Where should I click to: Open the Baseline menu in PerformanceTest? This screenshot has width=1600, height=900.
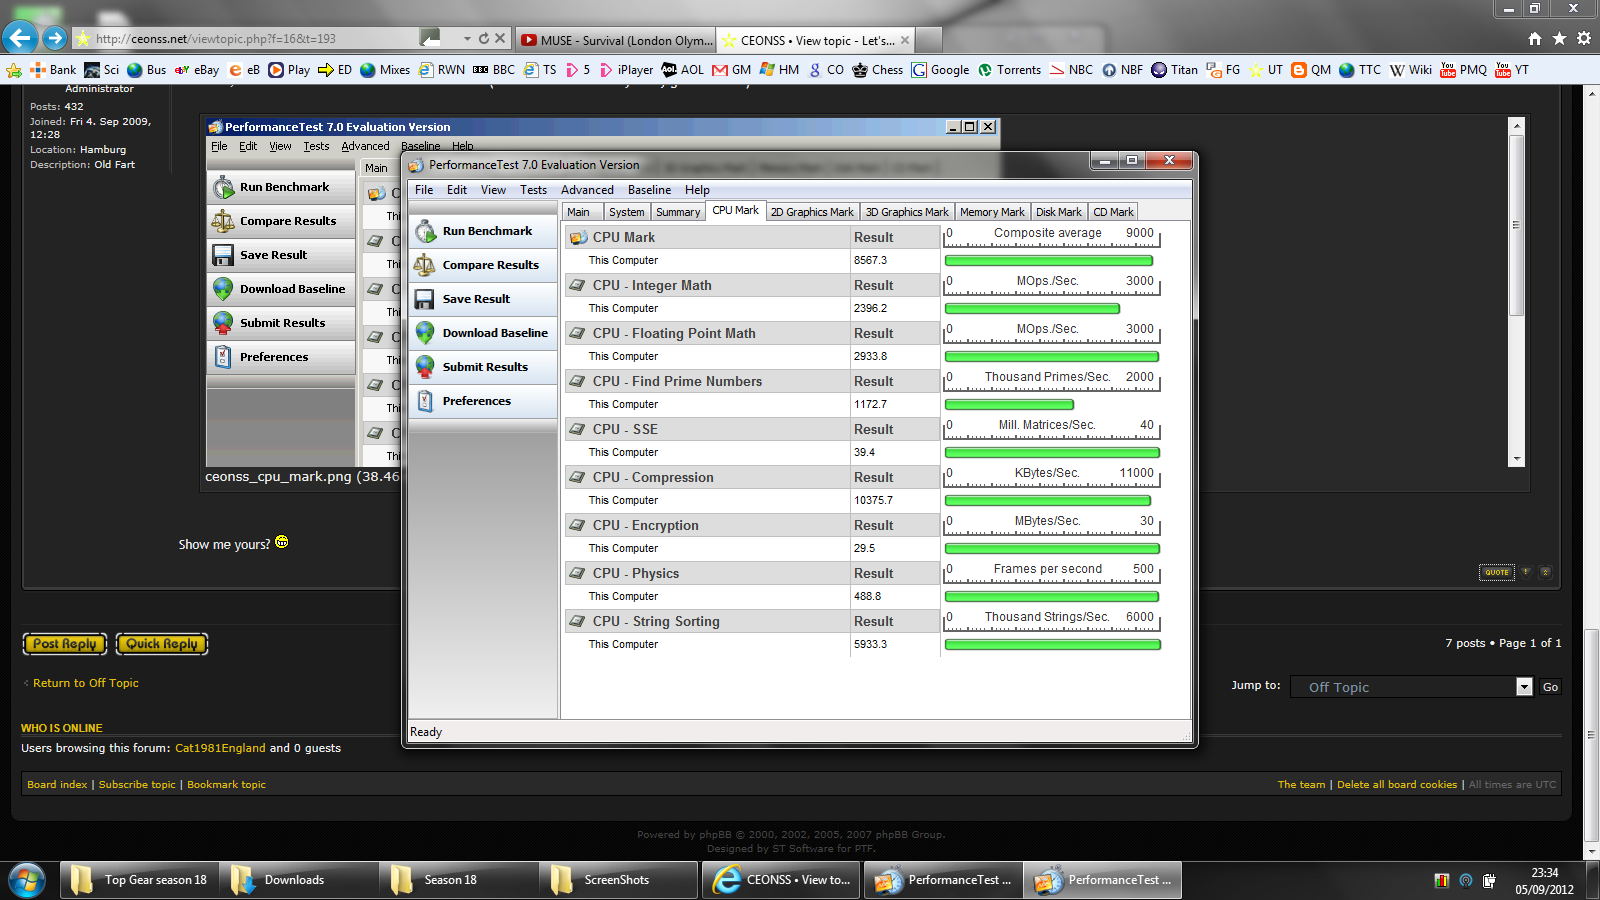click(649, 190)
